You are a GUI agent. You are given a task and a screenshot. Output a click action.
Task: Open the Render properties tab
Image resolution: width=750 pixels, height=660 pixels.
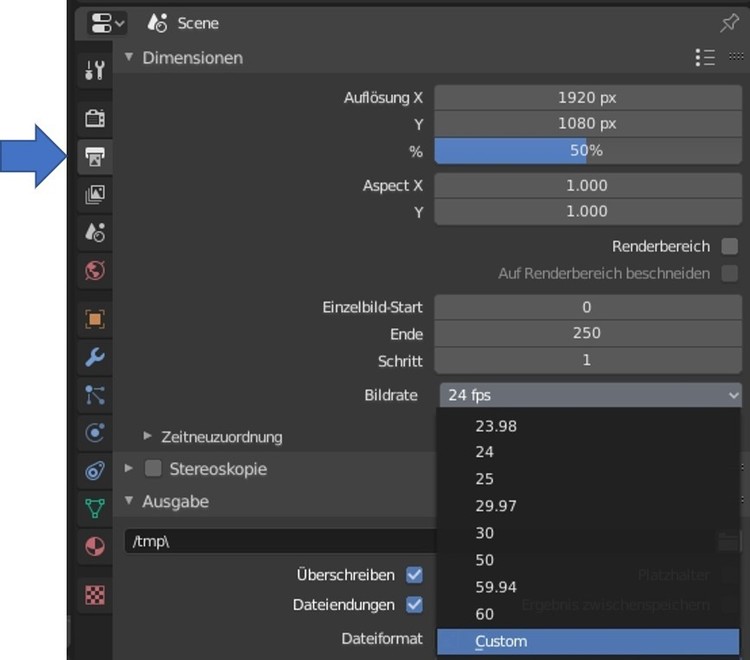[95, 118]
